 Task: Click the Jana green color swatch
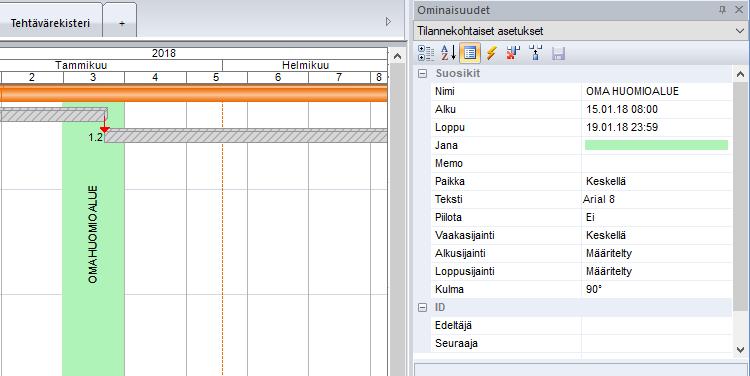pos(656,145)
